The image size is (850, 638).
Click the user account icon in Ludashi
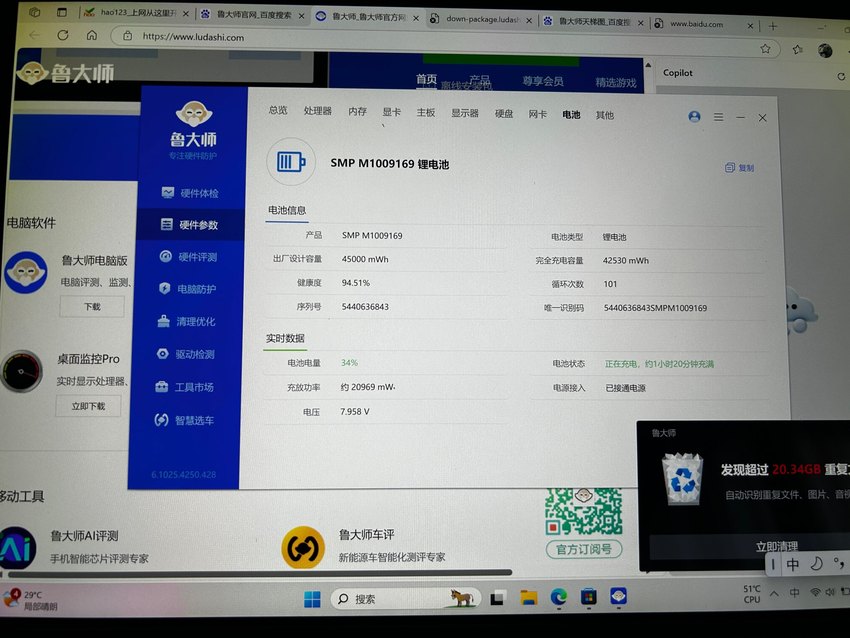pos(694,117)
